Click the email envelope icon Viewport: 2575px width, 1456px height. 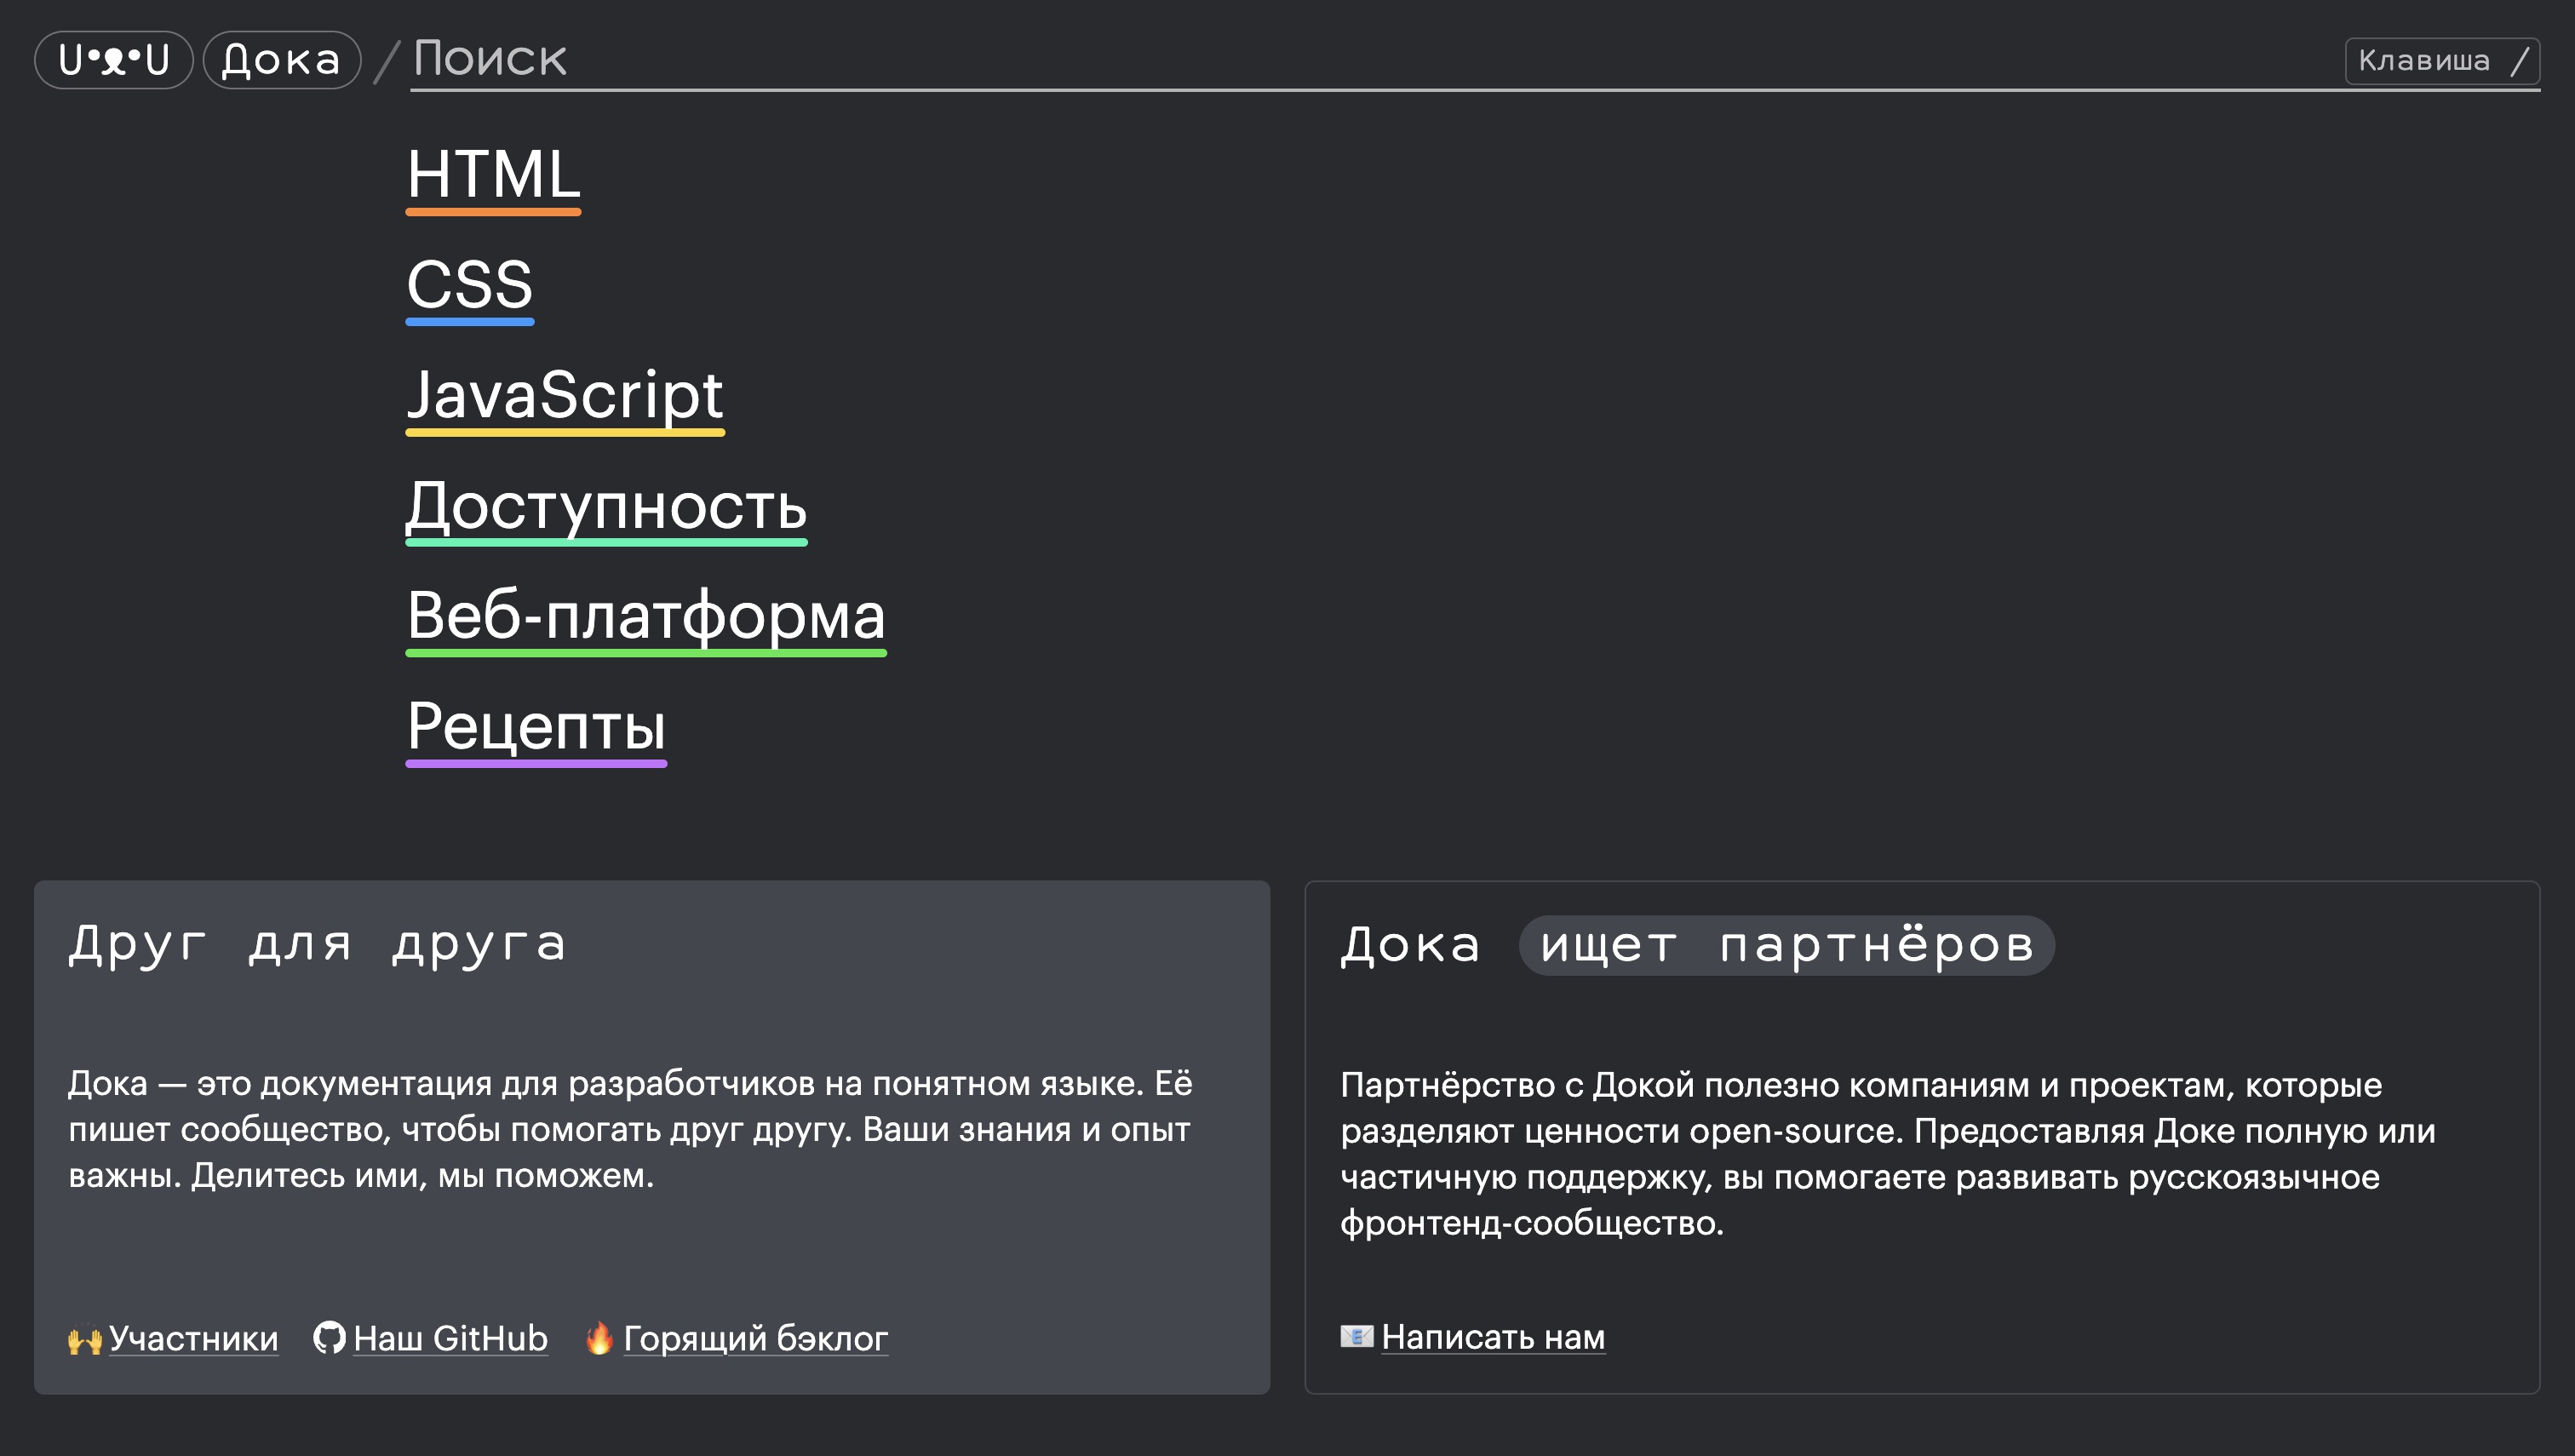(x=1356, y=1336)
